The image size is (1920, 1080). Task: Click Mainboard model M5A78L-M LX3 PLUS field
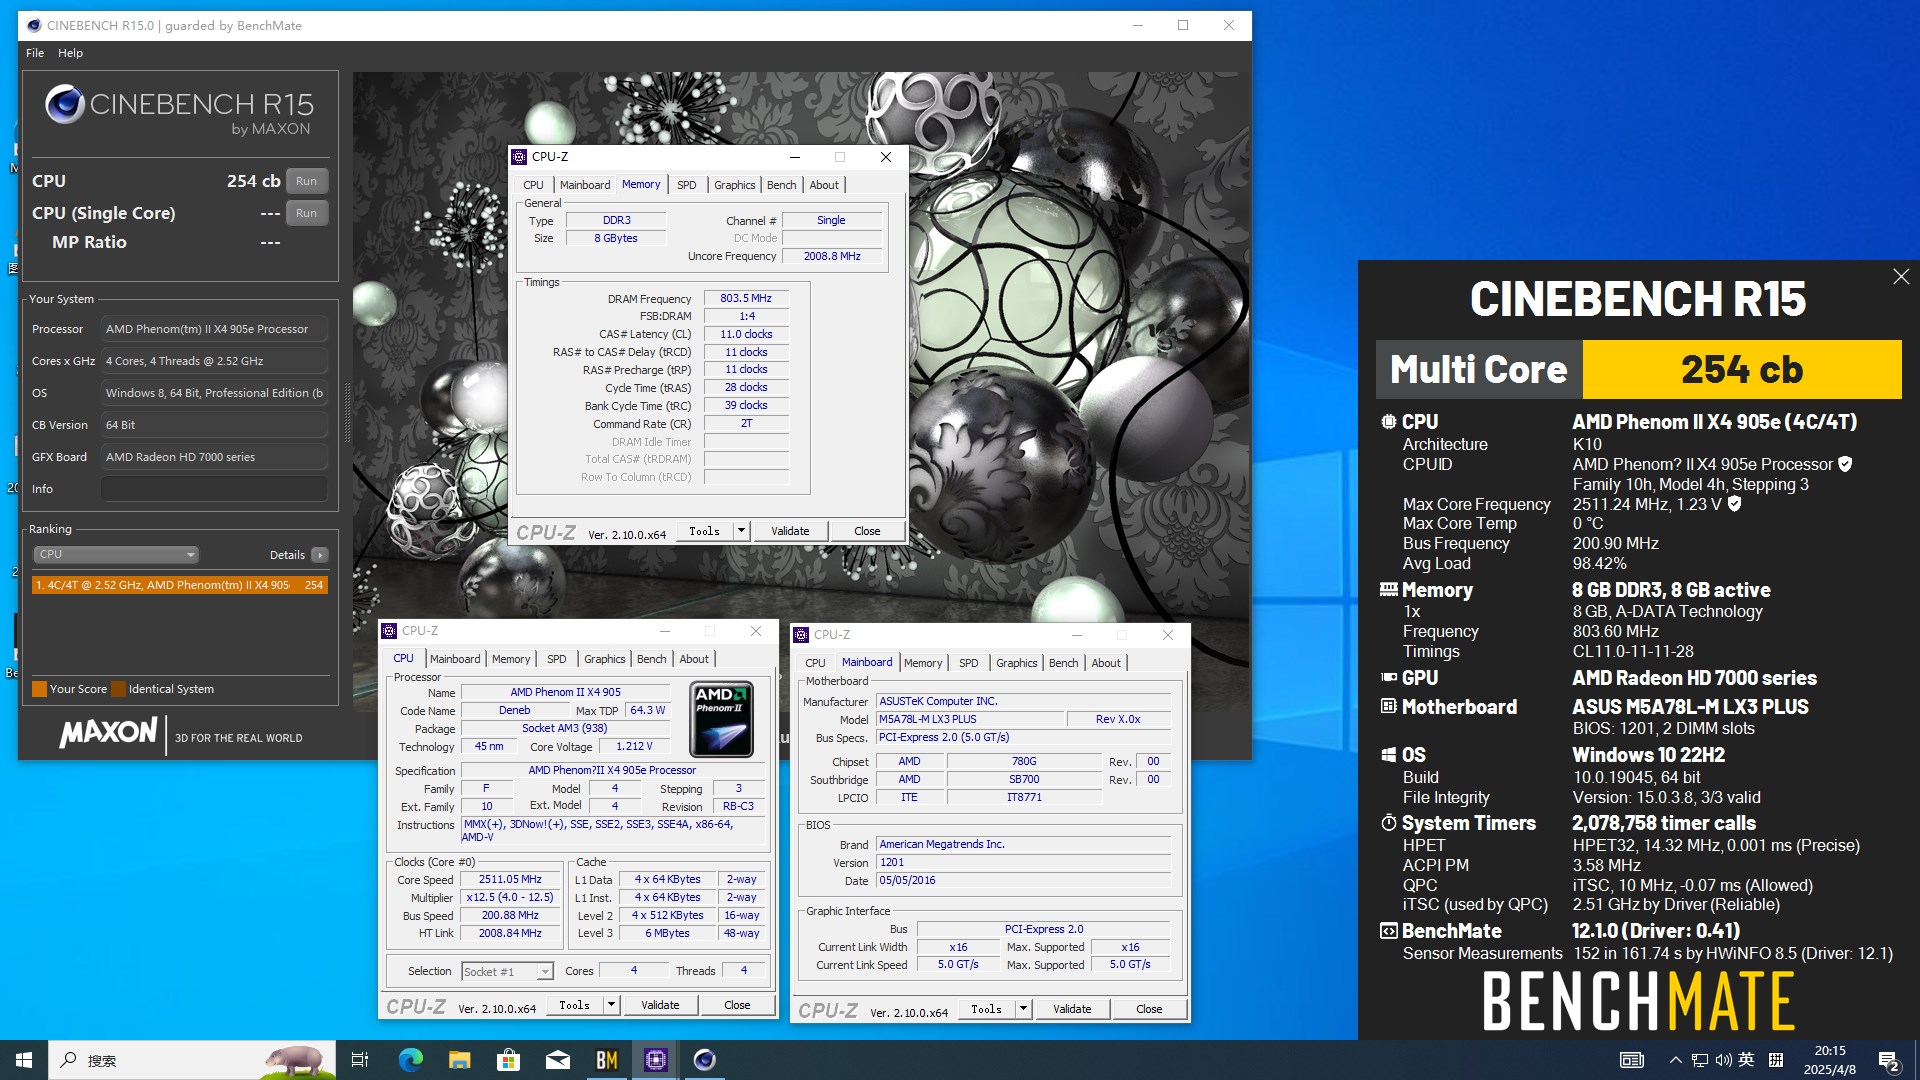click(x=970, y=719)
